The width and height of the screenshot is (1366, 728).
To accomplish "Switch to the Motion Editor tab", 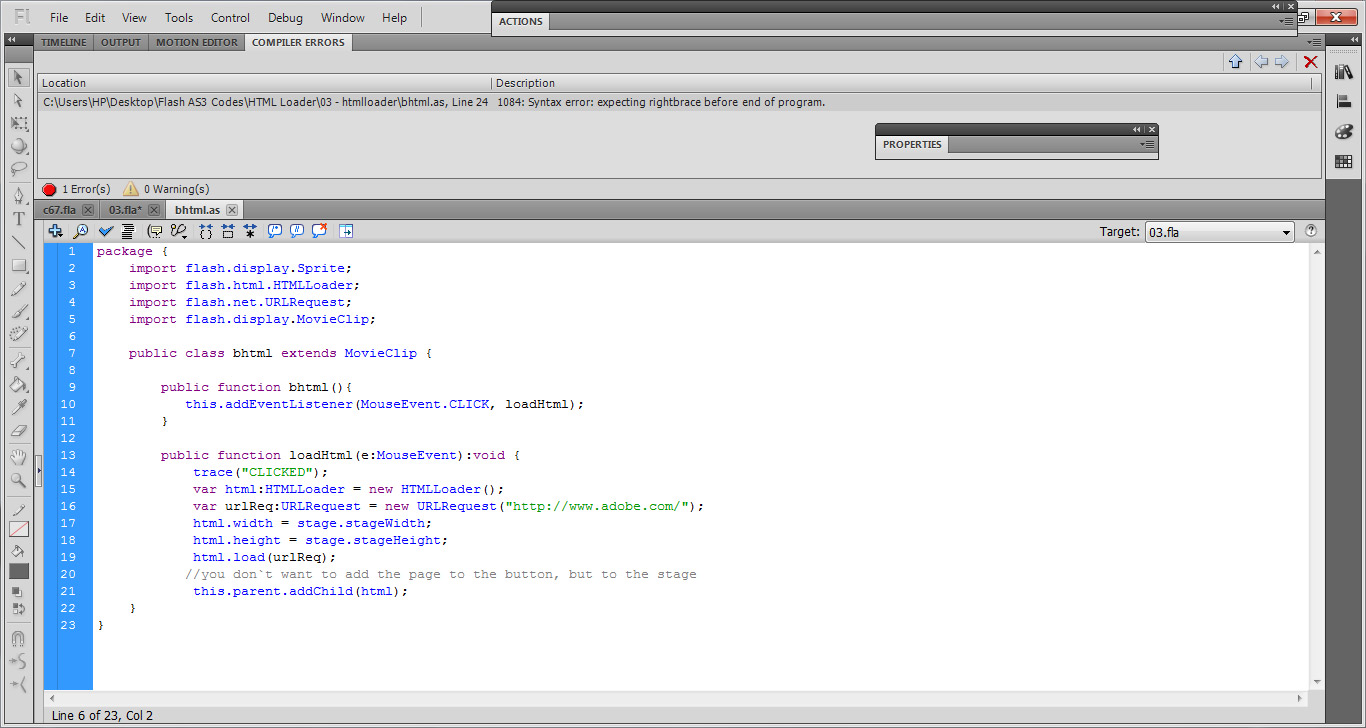I will pos(197,42).
